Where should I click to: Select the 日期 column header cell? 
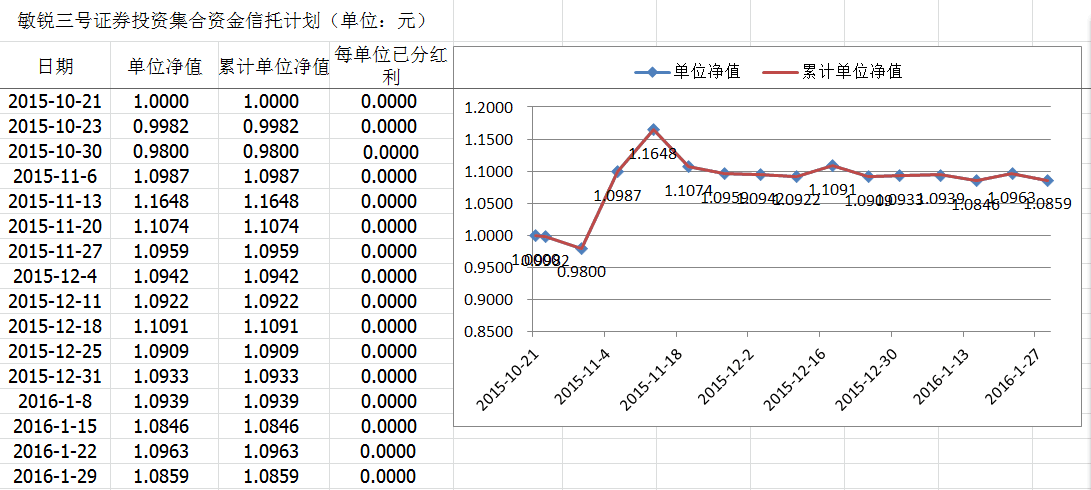click(55, 66)
